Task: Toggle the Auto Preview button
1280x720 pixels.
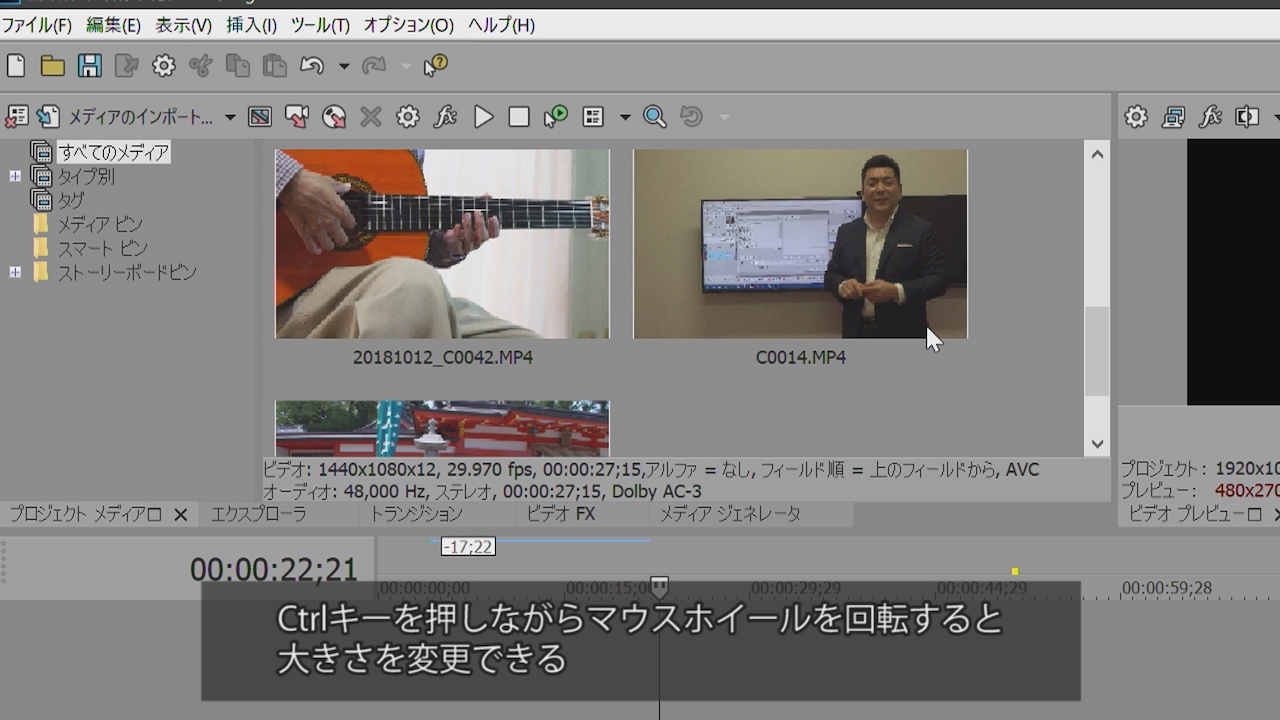Action: tap(555, 117)
